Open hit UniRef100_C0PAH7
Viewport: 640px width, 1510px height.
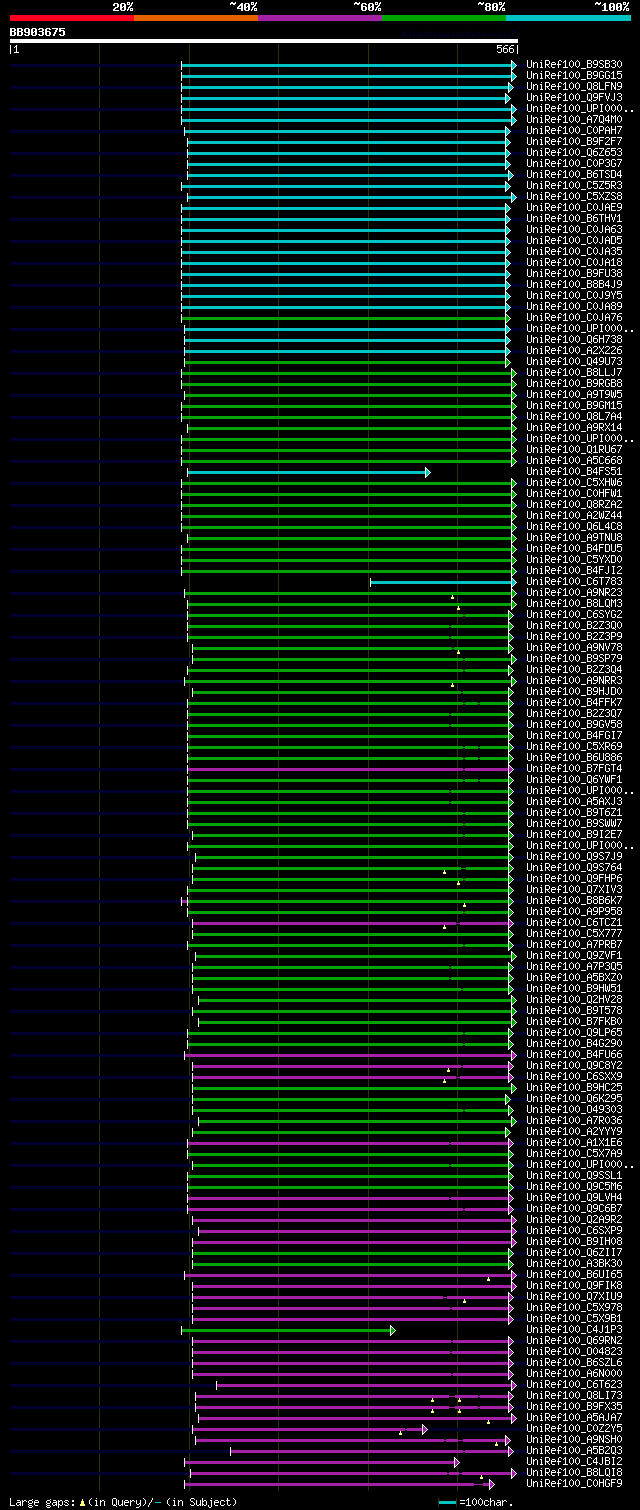[x=575, y=131]
